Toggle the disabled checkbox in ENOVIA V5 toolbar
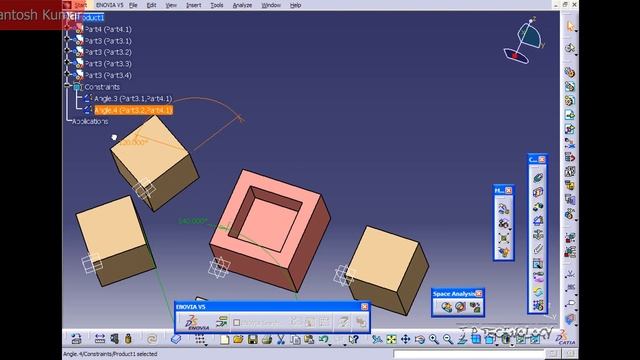Viewport: 640px width, 360px height. [236, 322]
